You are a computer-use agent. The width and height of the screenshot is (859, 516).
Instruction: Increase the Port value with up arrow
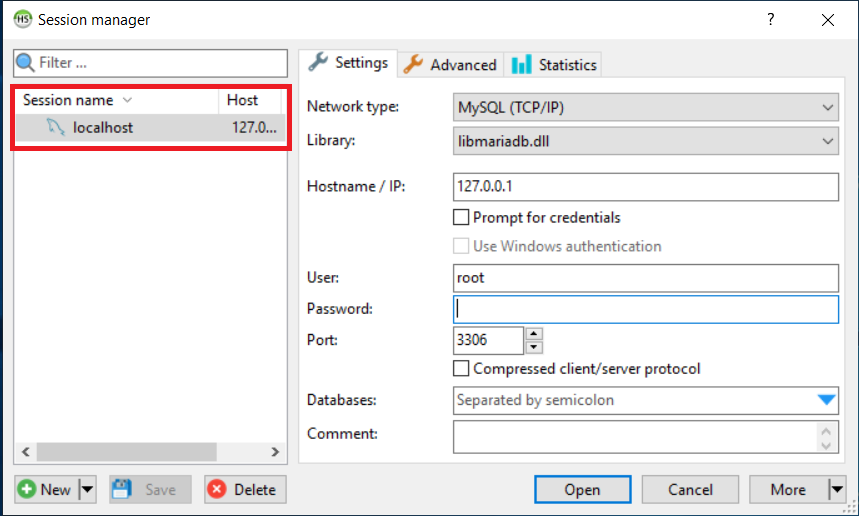pyautogui.click(x=534, y=334)
